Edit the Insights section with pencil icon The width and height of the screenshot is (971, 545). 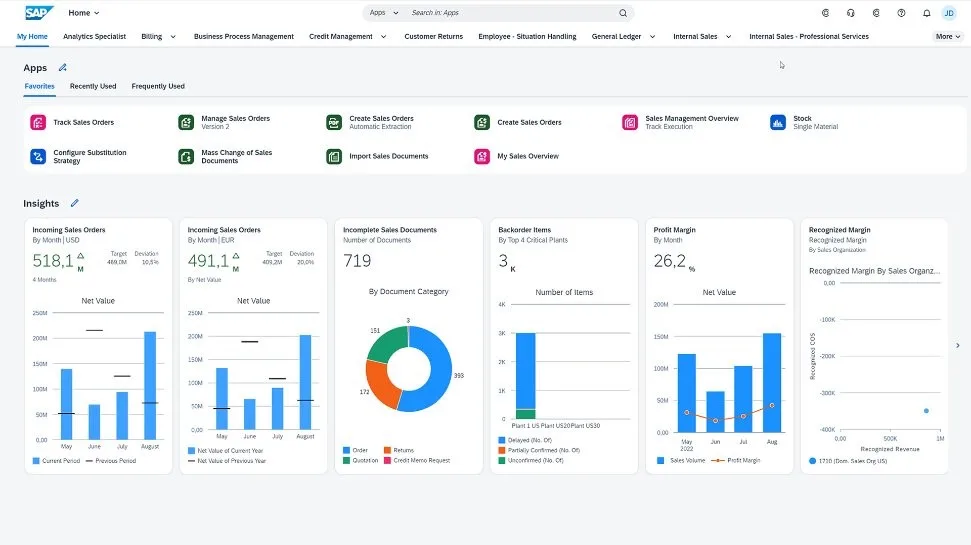pos(74,203)
